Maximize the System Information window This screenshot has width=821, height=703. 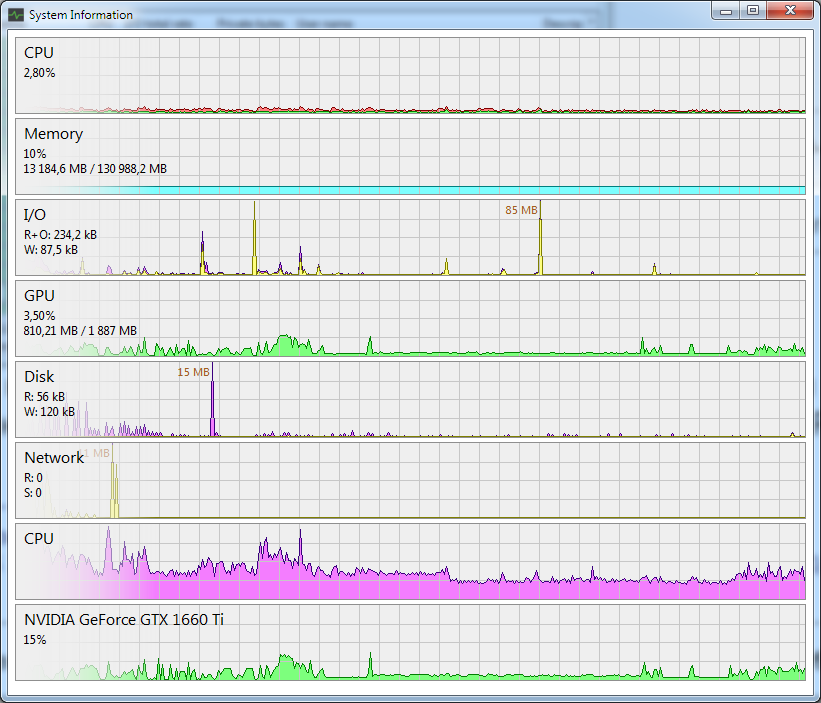pos(752,10)
